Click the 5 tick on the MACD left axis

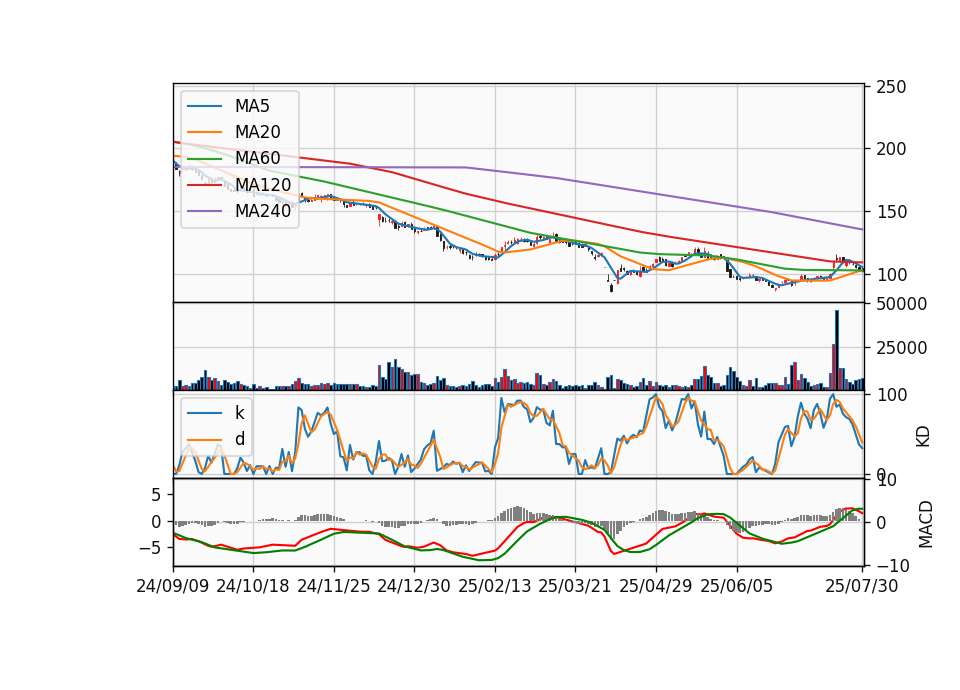tap(156, 495)
